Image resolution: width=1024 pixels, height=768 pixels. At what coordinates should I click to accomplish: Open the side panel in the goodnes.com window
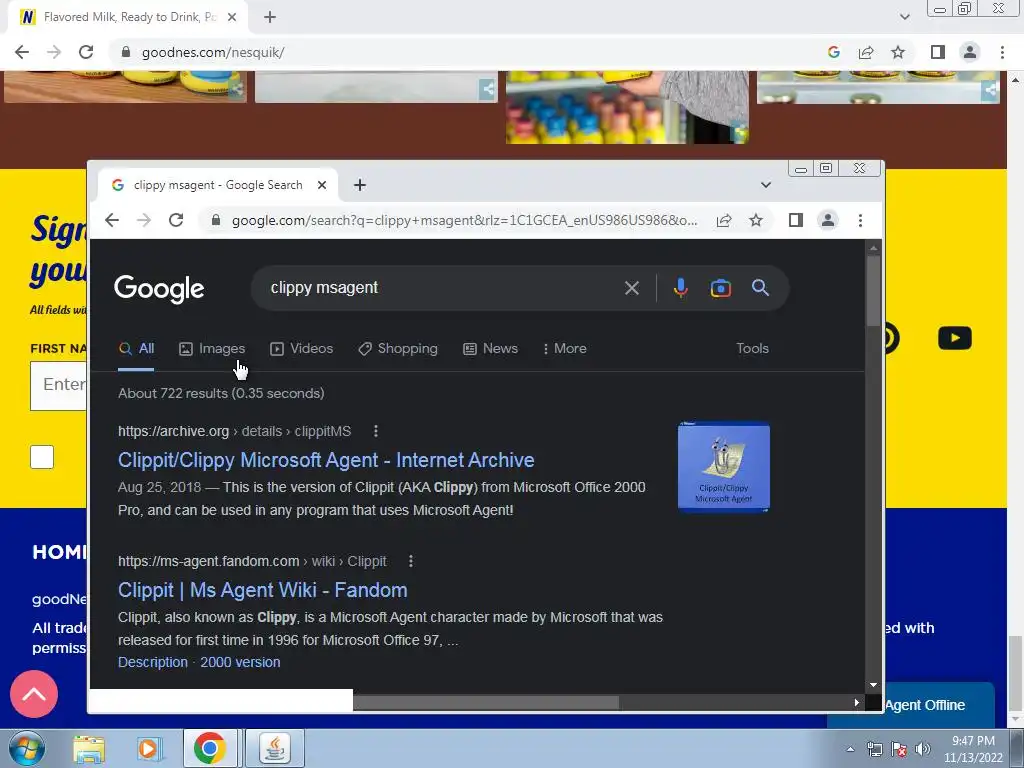(938, 52)
